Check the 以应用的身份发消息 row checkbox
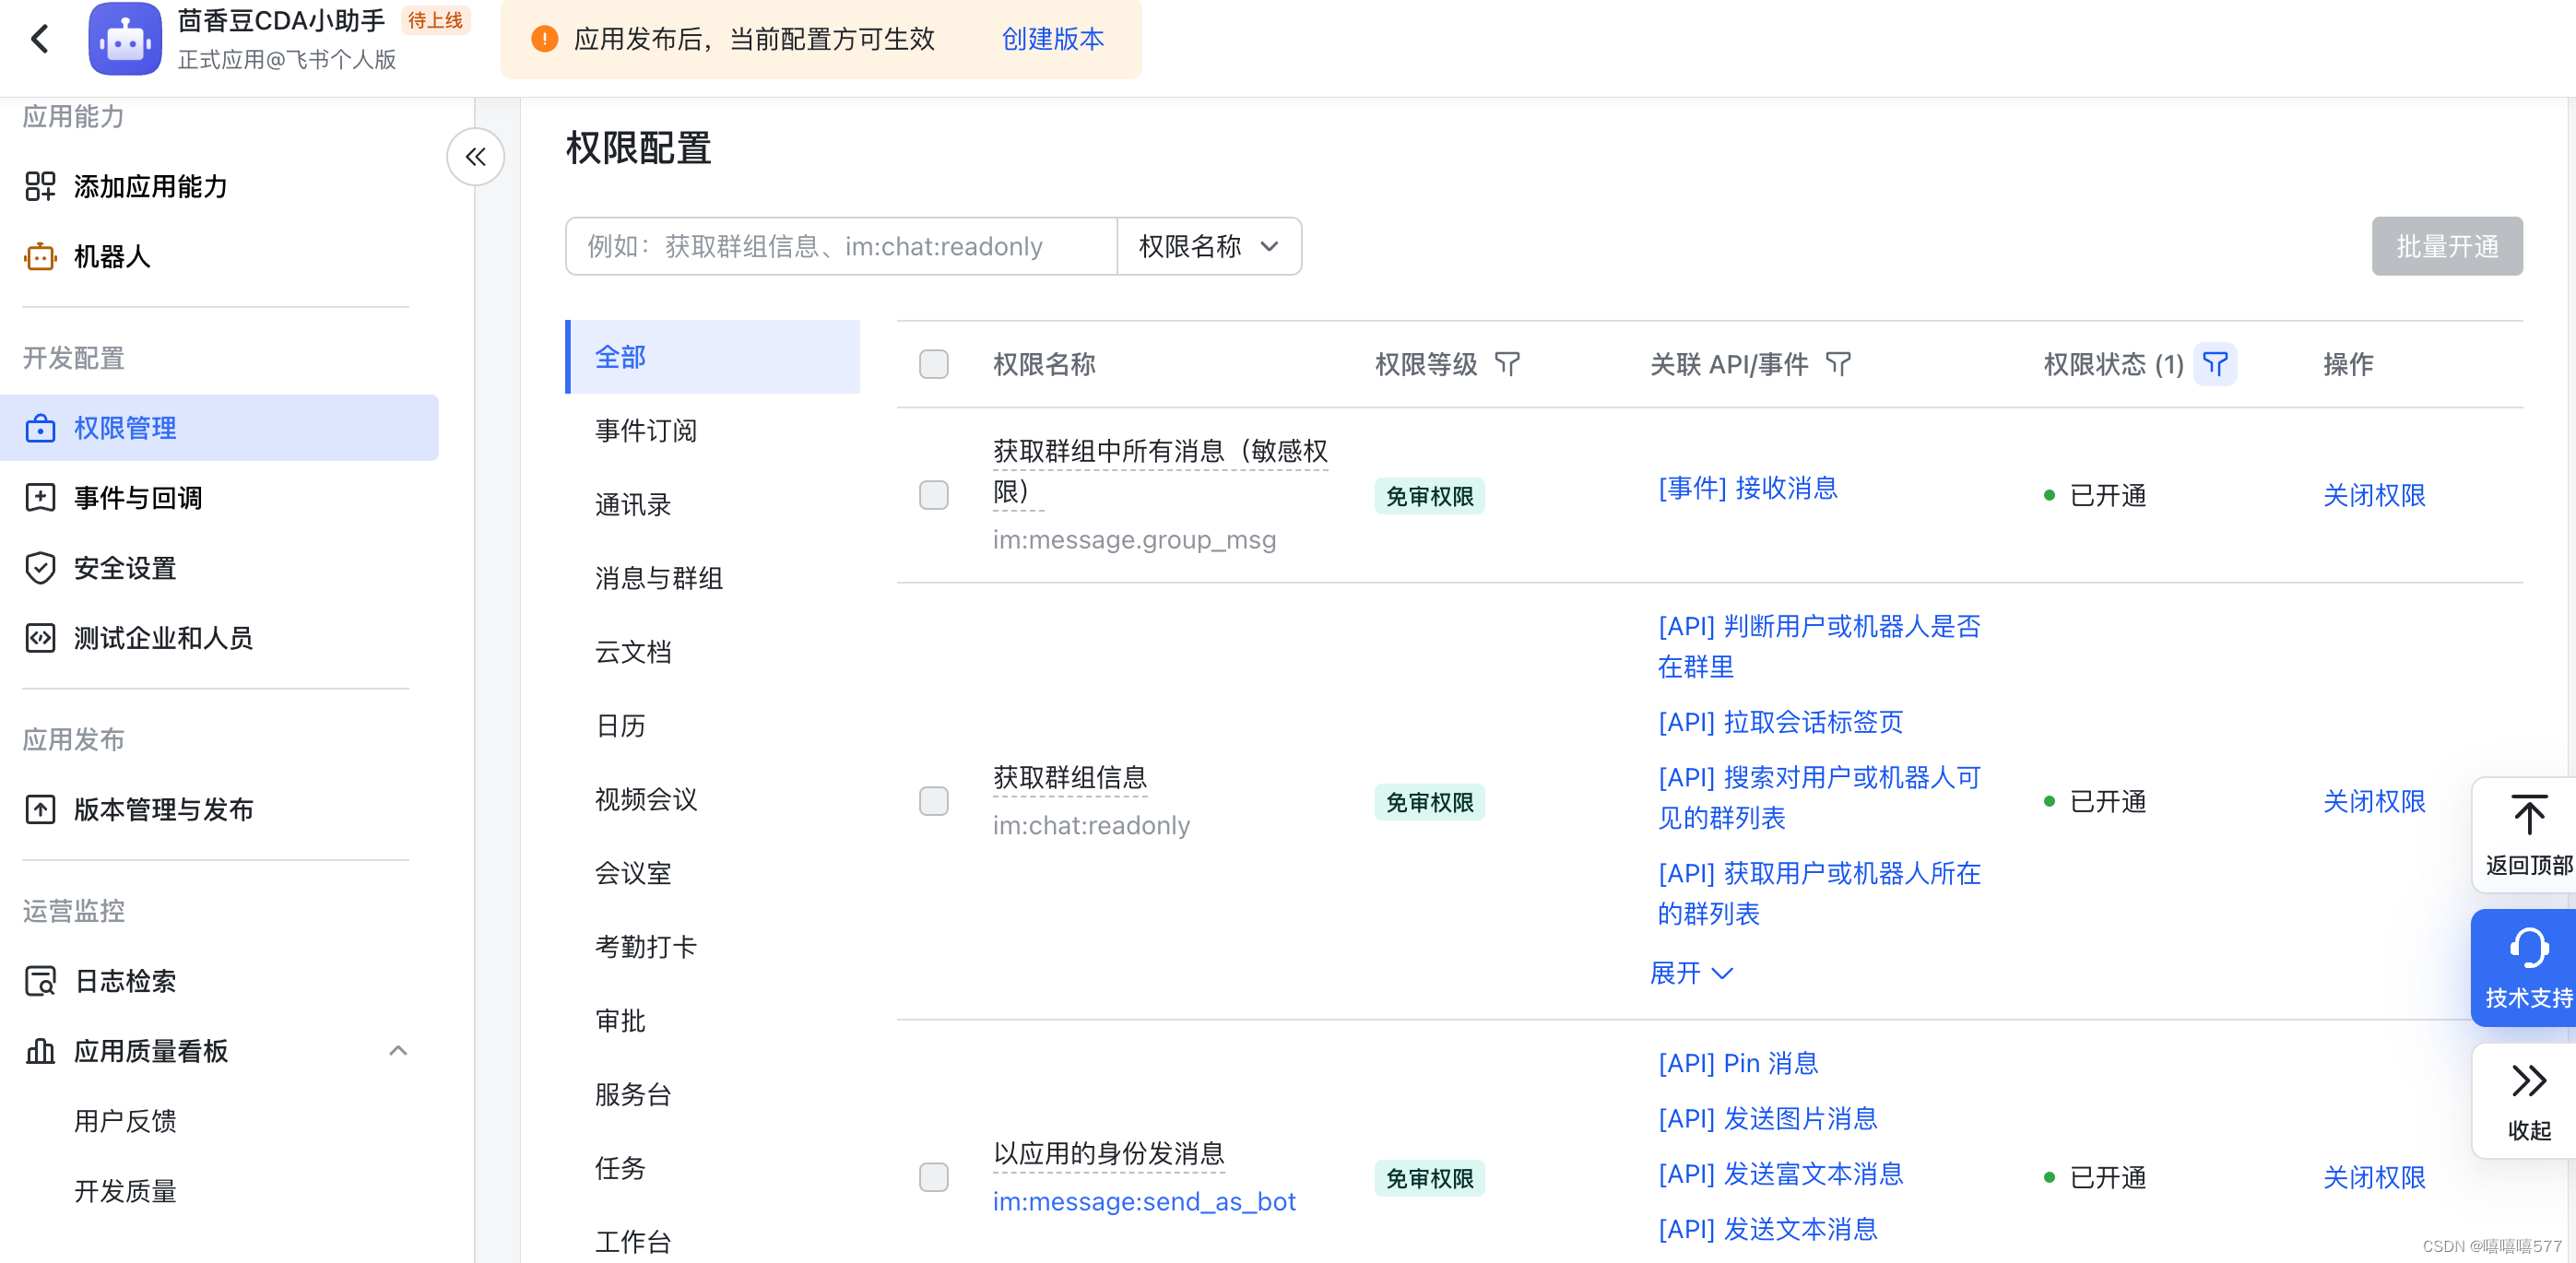2576x1263 pixels. (x=933, y=1177)
